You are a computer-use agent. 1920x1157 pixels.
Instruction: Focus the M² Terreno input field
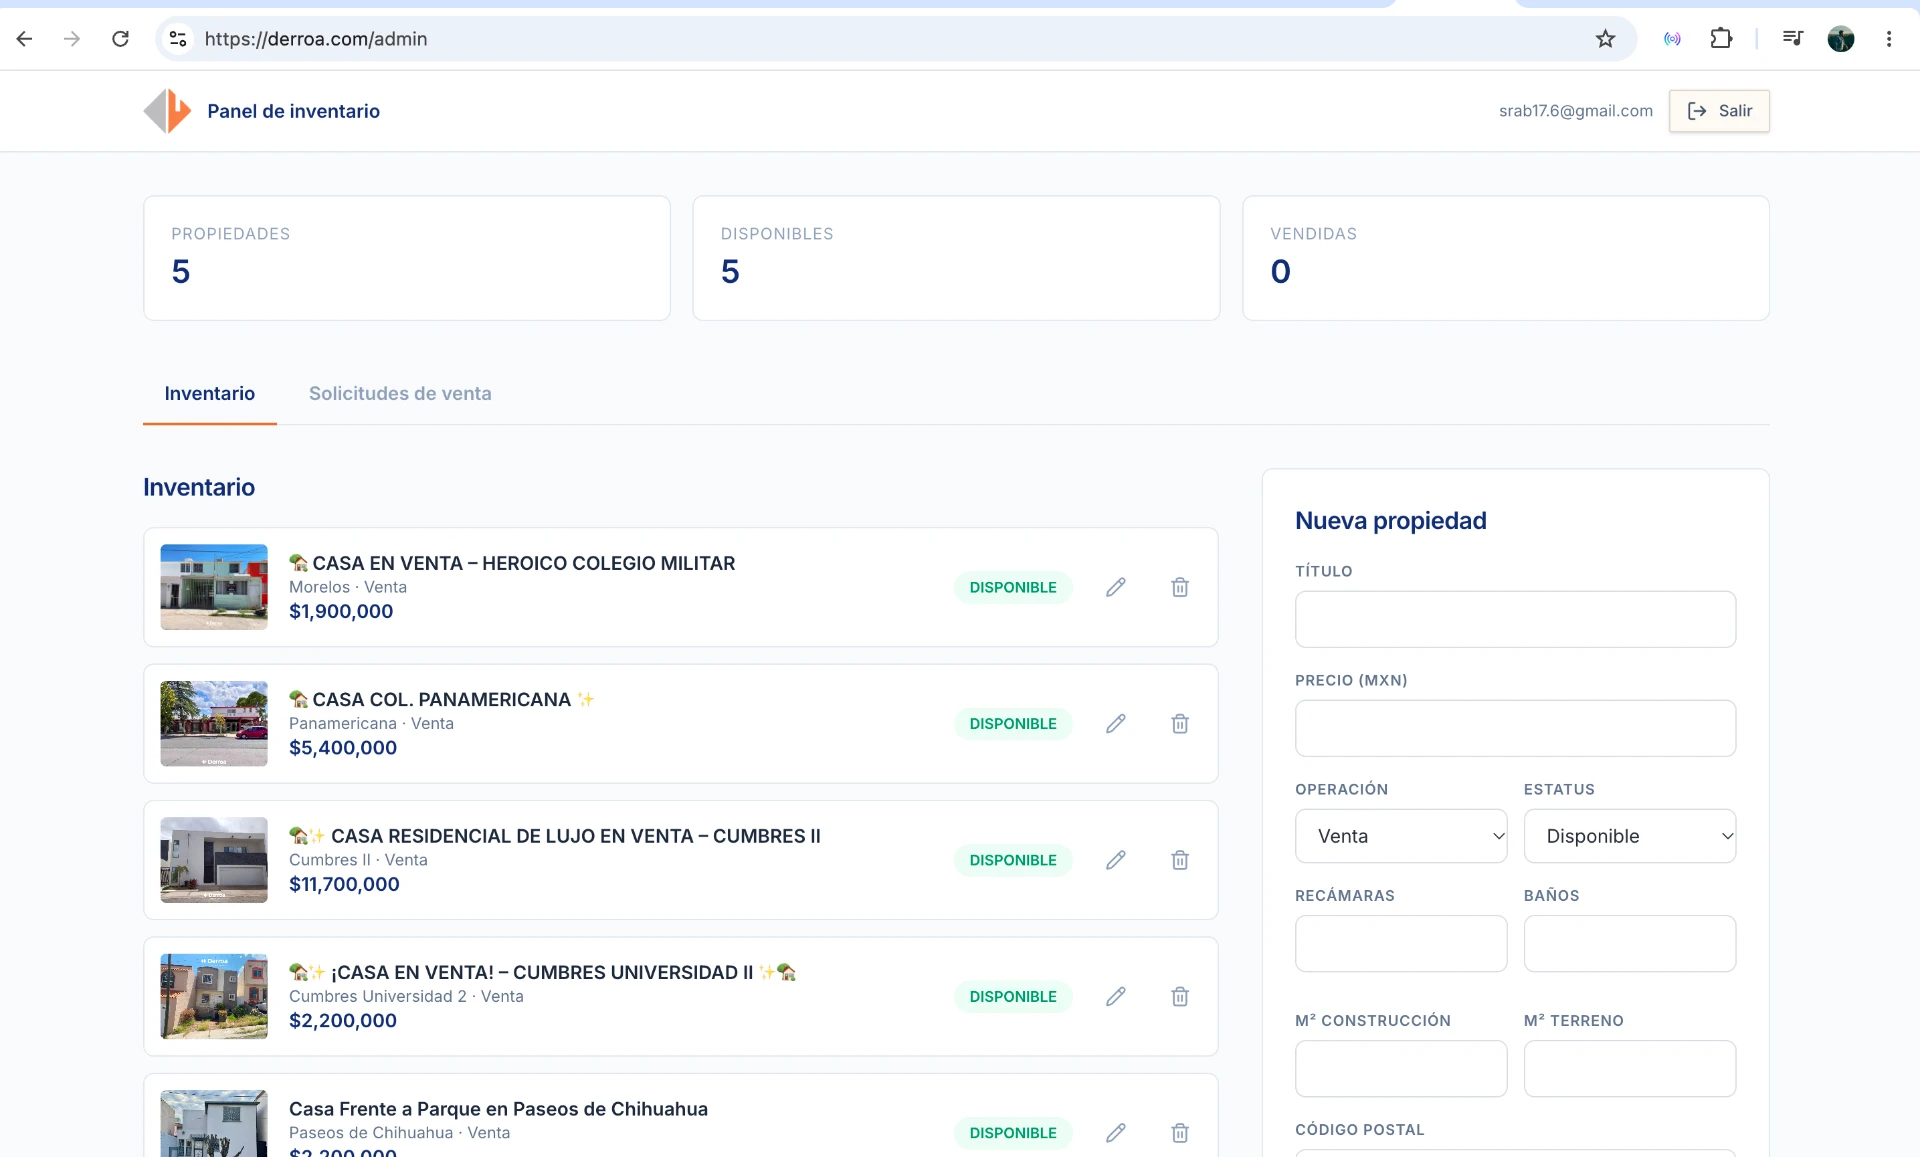pos(1629,1069)
